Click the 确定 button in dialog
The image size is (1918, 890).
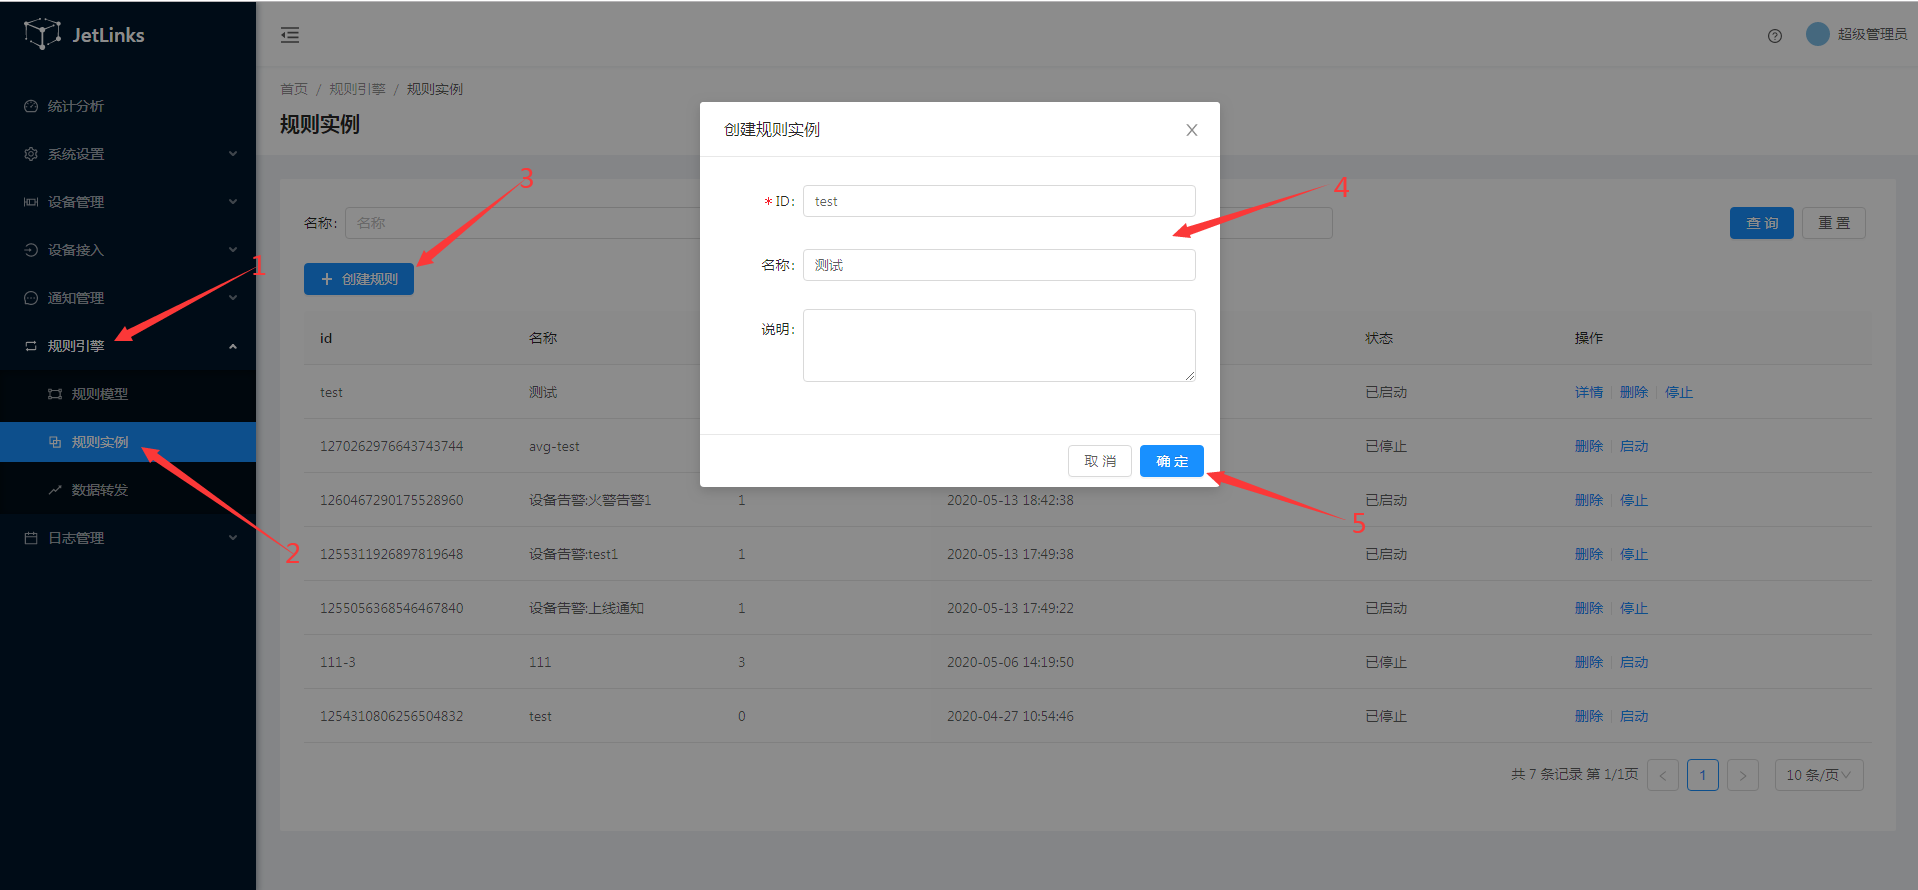[x=1171, y=461]
